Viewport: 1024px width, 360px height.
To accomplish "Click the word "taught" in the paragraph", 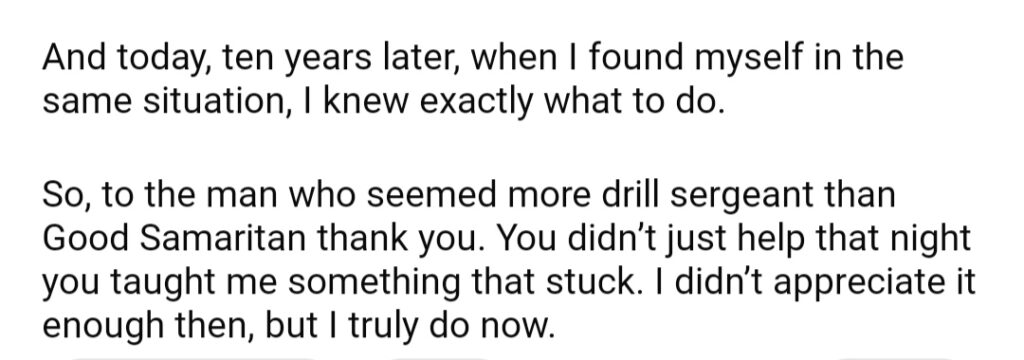I will 155,283.
